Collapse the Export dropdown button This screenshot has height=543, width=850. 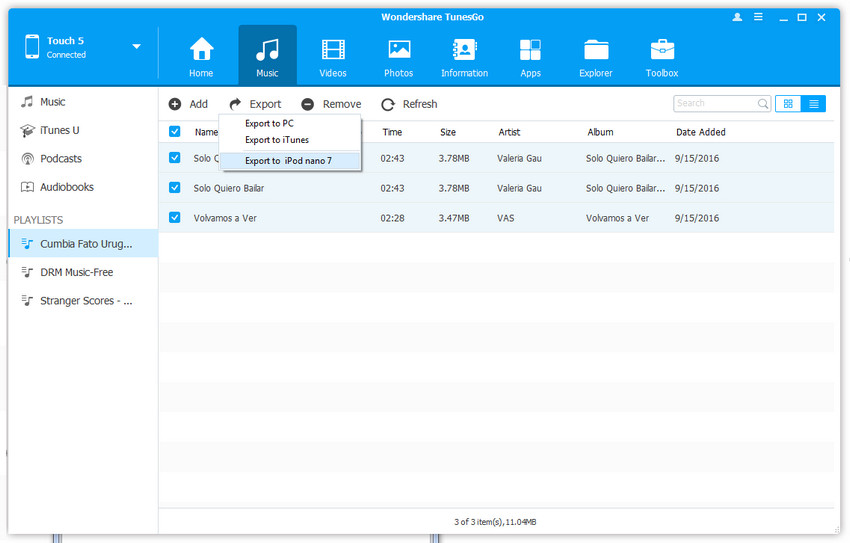tap(255, 104)
